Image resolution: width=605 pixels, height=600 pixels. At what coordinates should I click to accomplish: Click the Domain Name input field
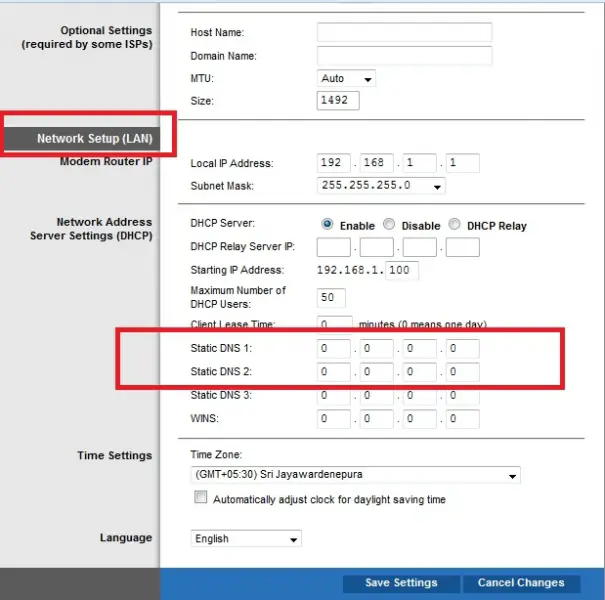404,56
